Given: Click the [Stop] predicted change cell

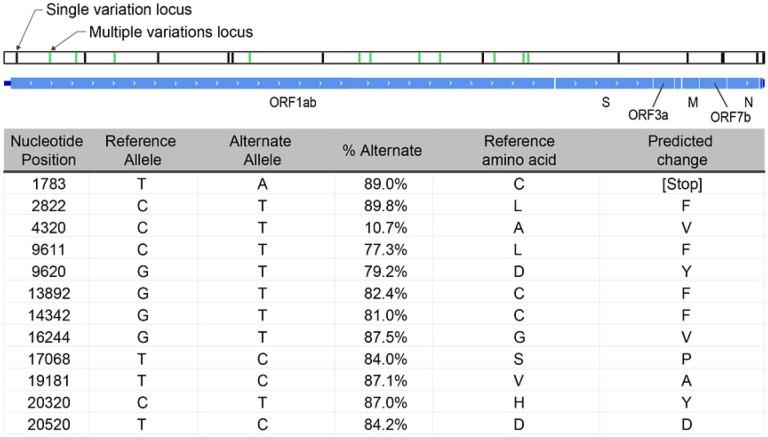Looking at the screenshot, I should click(x=679, y=184).
